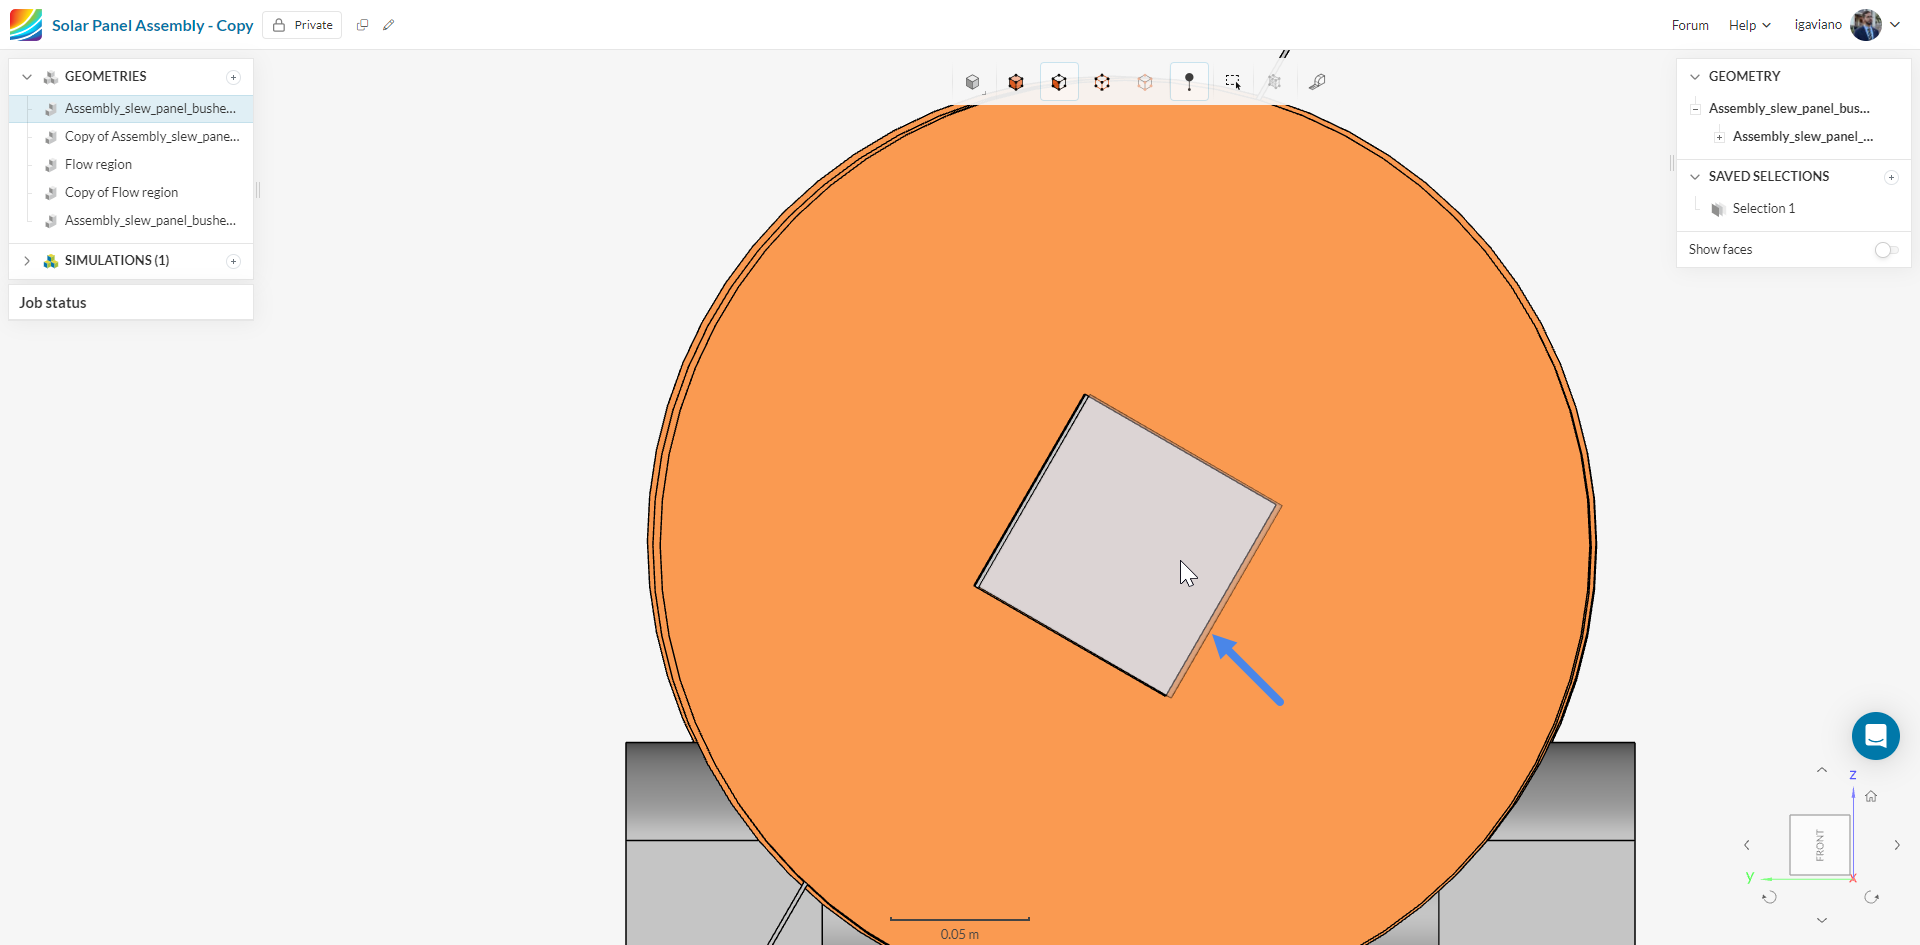Image resolution: width=1920 pixels, height=945 pixels.
Task: Click the SIMULATIONS (1) label
Action: pos(117,261)
